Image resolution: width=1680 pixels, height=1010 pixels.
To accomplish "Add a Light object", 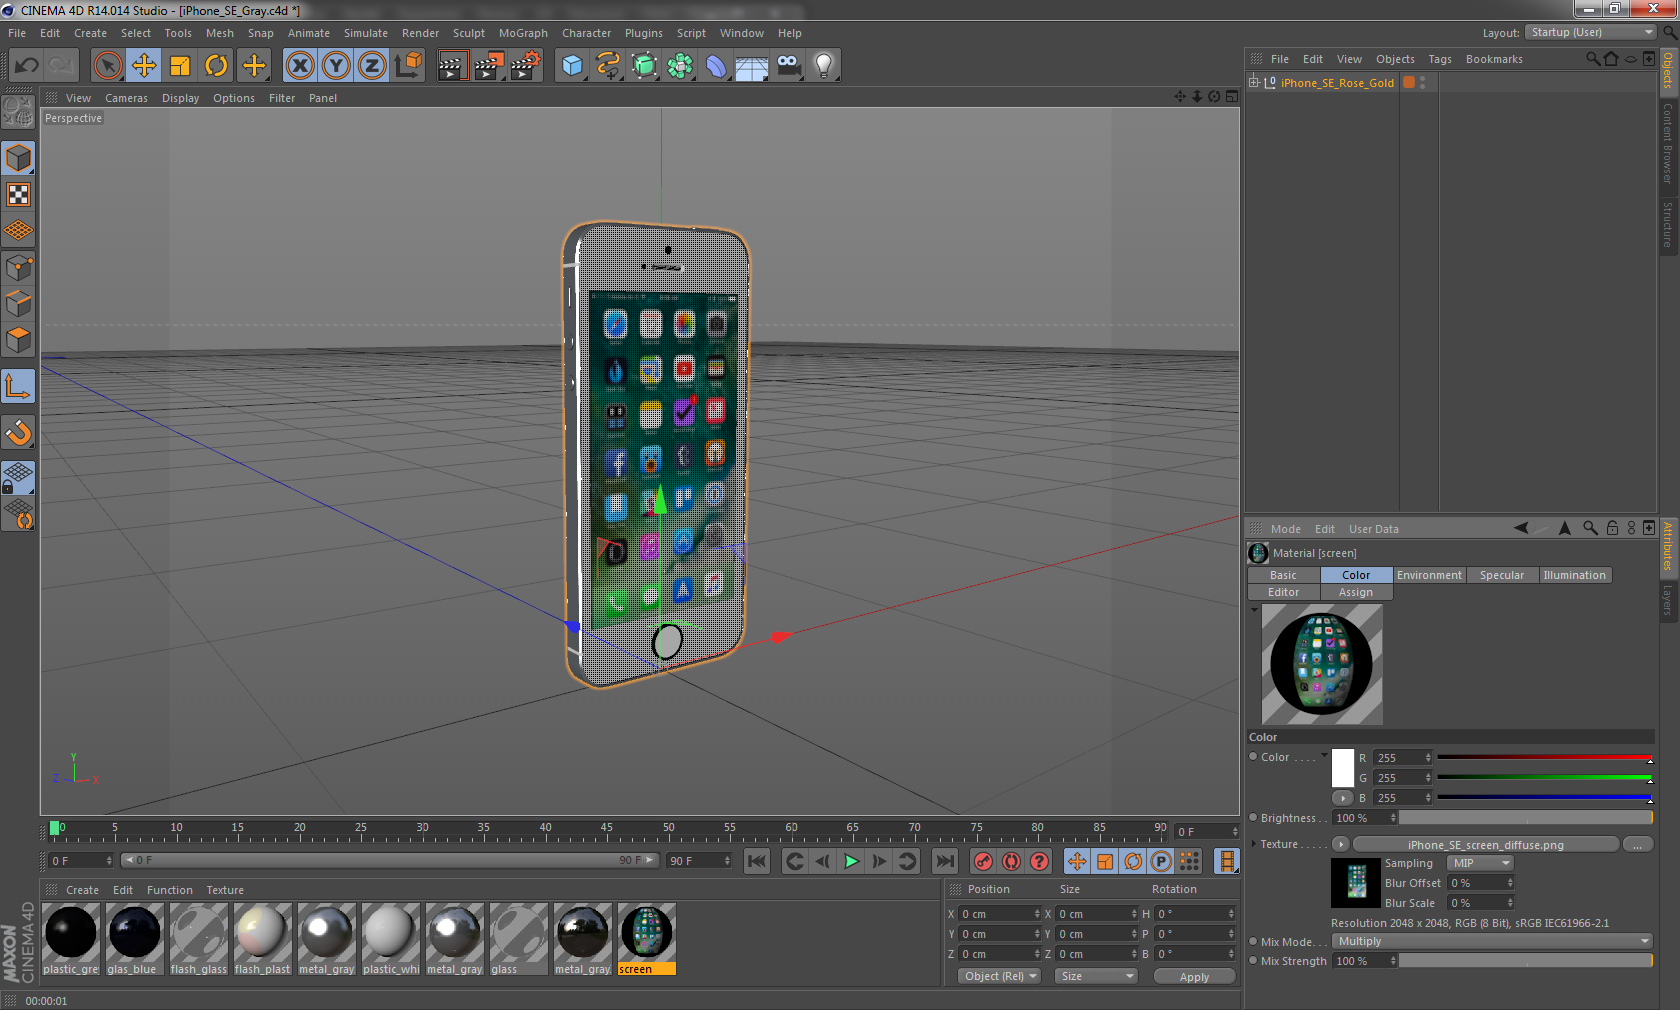I will 824,66.
